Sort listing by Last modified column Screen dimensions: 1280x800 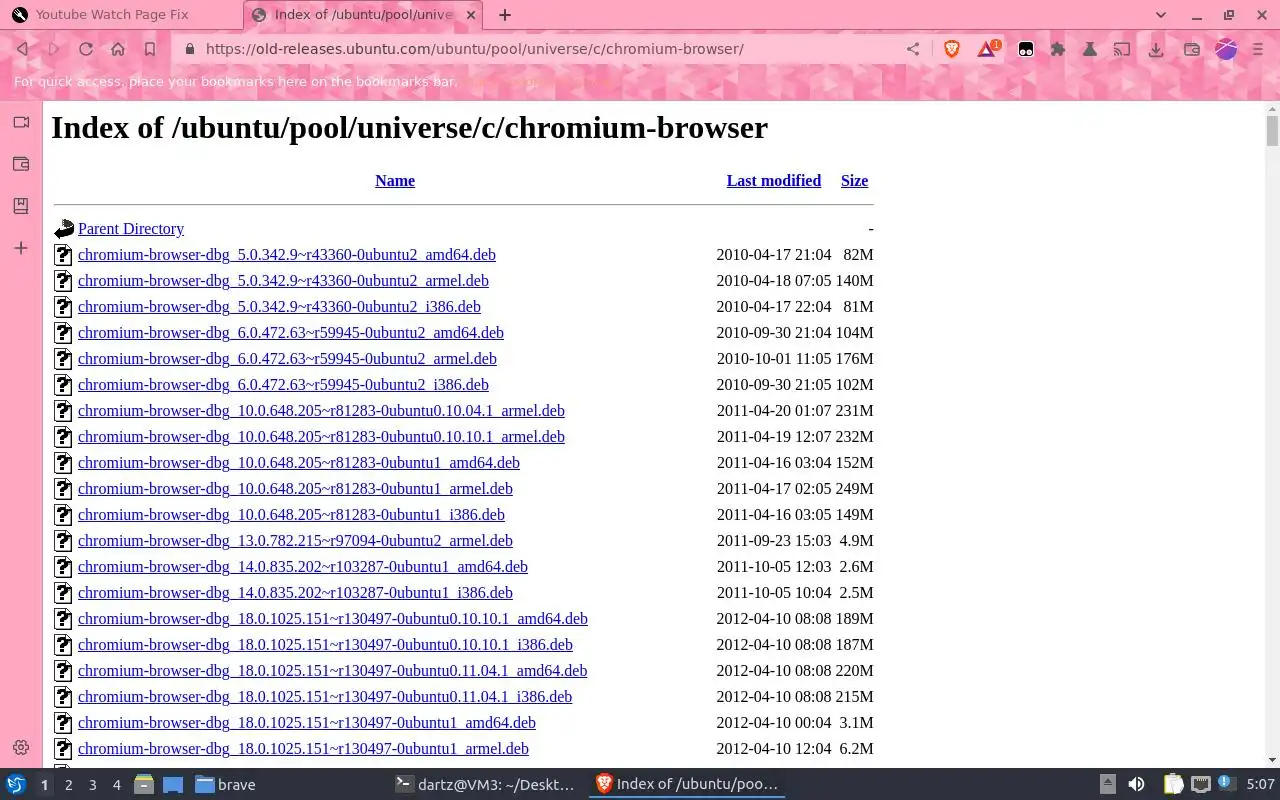coord(774,181)
